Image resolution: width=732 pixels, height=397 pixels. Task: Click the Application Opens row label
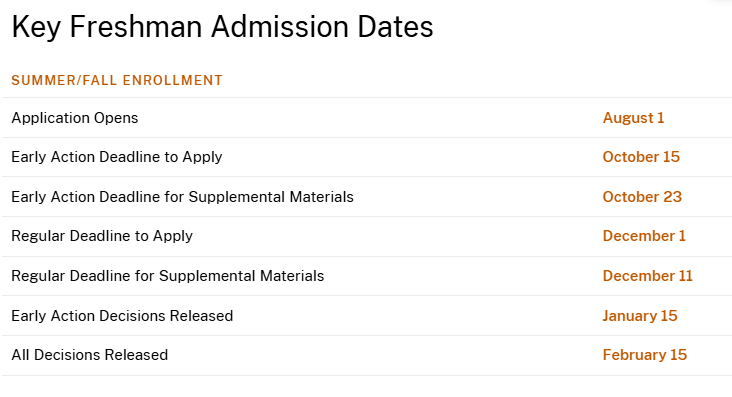(x=75, y=118)
